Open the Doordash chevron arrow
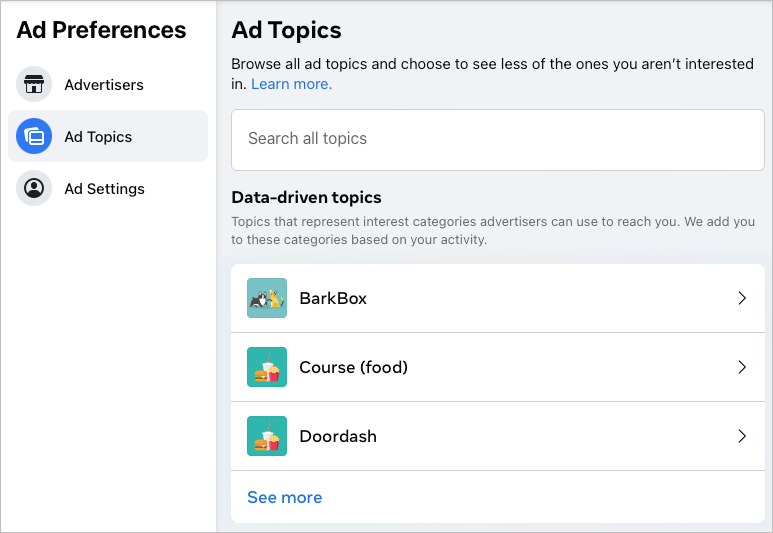773x533 pixels. pos(742,436)
